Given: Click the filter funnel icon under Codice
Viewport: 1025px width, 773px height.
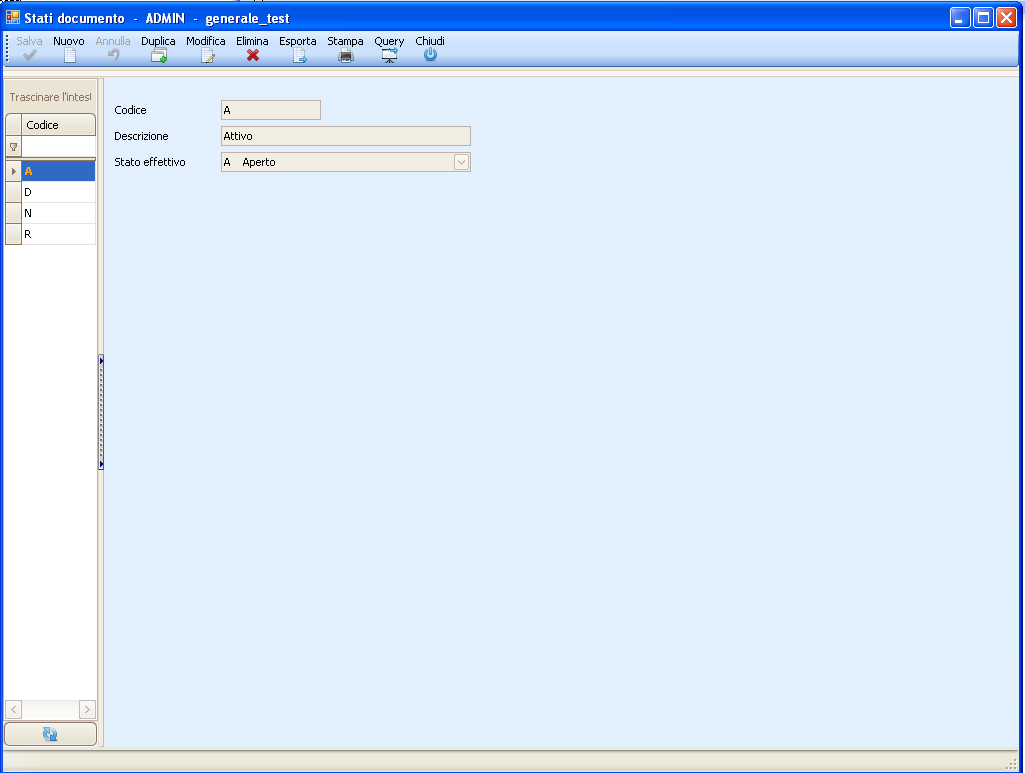Looking at the screenshot, I should pos(13,147).
